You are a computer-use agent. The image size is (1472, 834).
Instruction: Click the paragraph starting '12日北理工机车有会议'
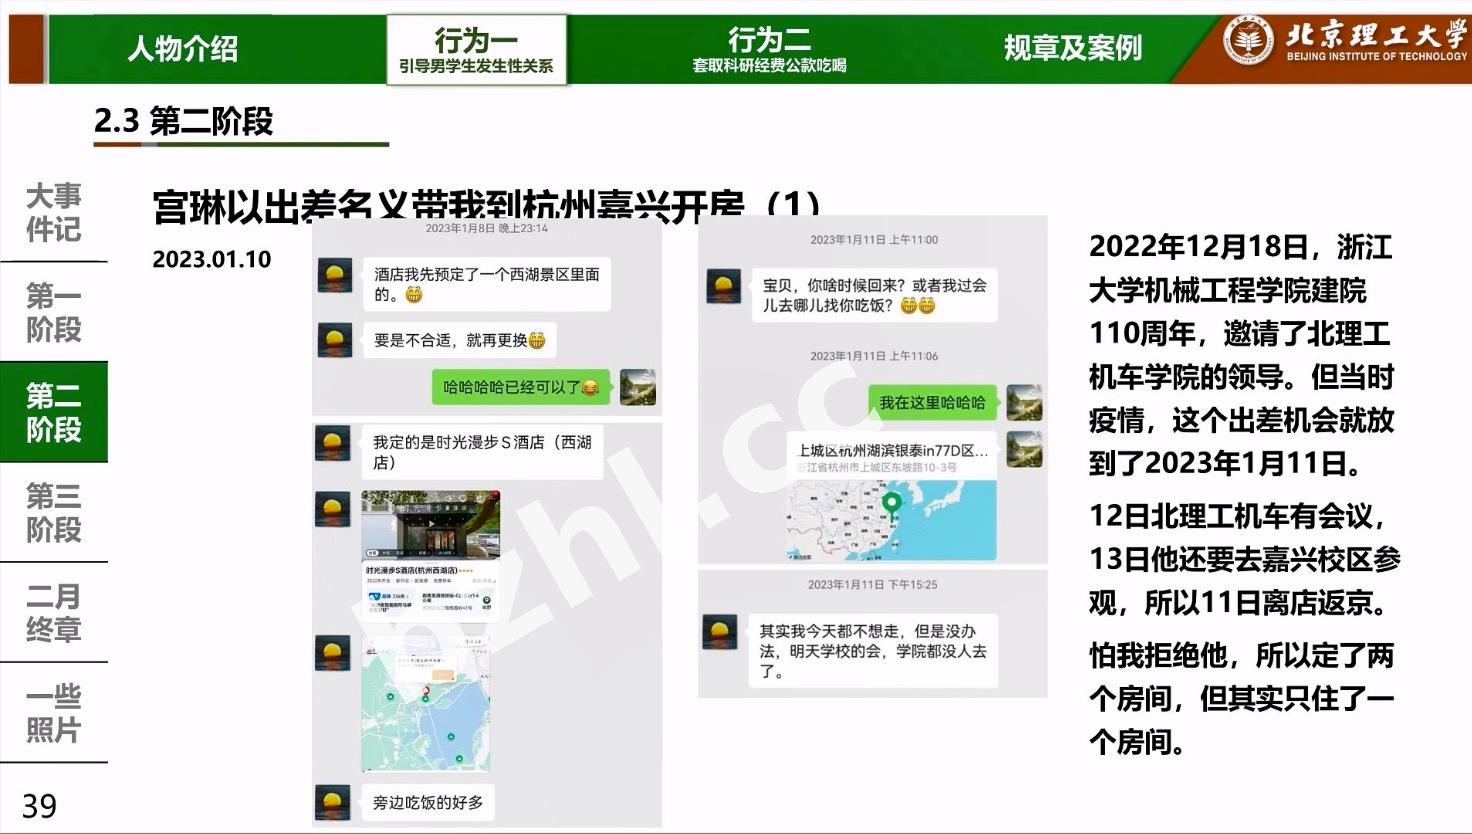click(x=1244, y=560)
